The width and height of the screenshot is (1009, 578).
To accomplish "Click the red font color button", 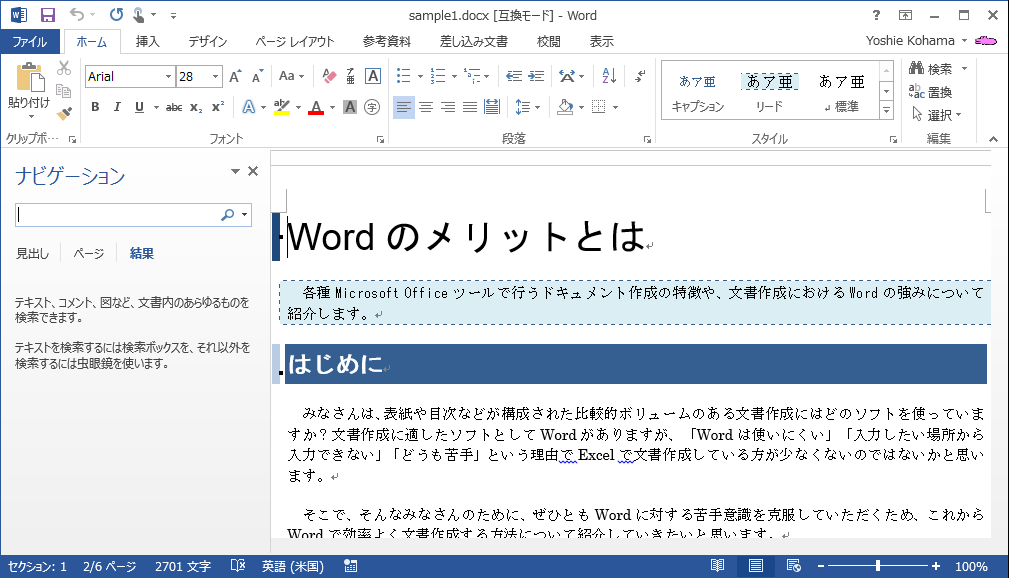I will pyautogui.click(x=315, y=107).
